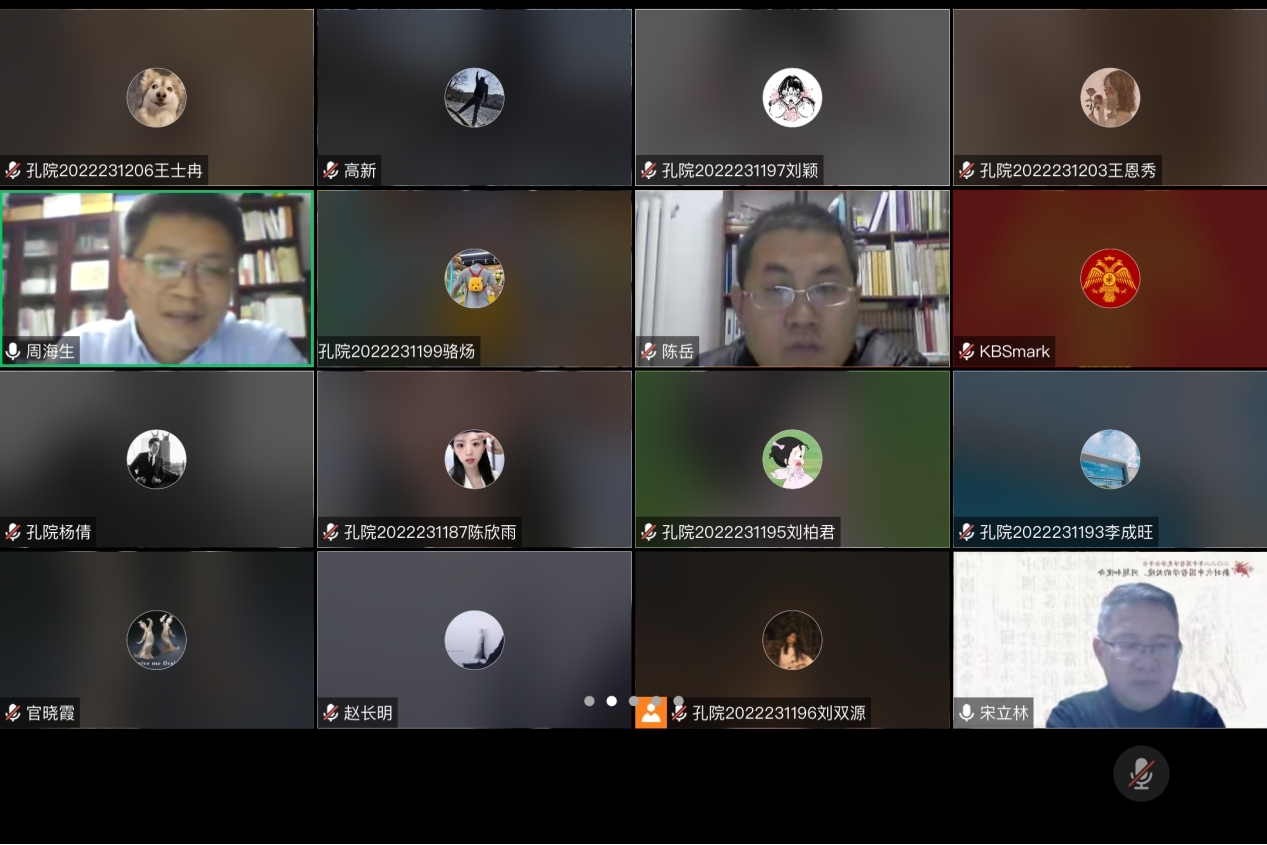
Task: Click the muted mic icon for KBSmark
Action: pyautogui.click(x=966, y=352)
